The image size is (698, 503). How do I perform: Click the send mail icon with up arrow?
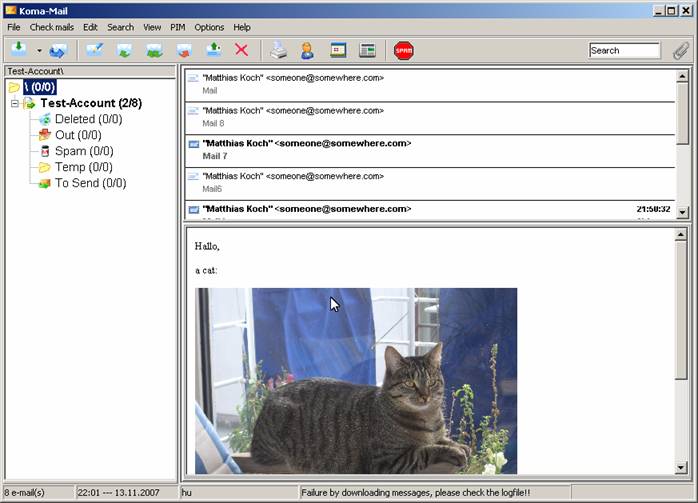click(x=214, y=50)
